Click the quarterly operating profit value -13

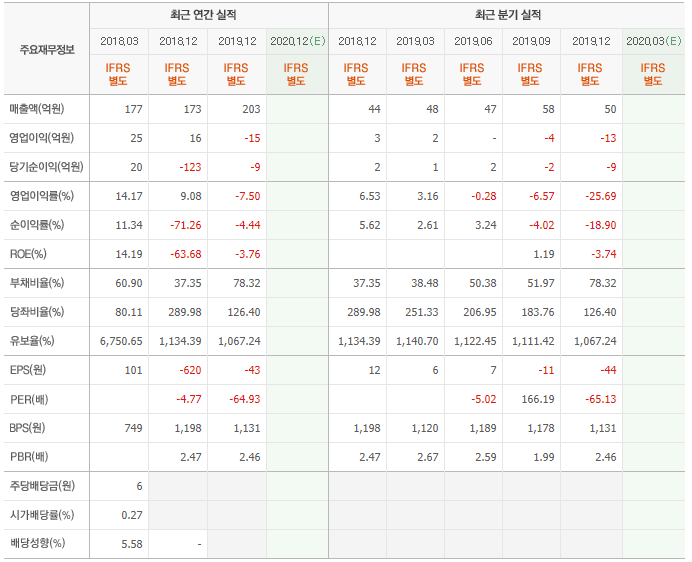point(608,138)
